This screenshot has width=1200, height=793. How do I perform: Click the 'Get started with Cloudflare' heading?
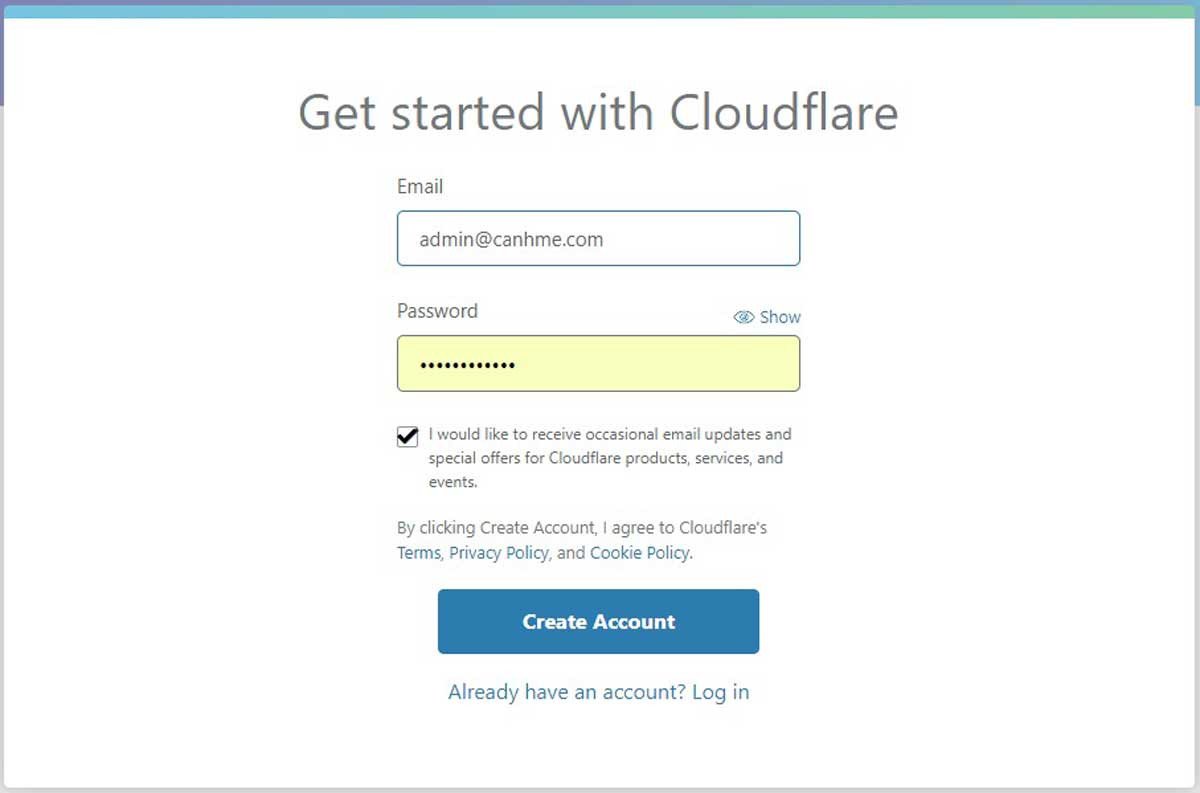click(598, 112)
